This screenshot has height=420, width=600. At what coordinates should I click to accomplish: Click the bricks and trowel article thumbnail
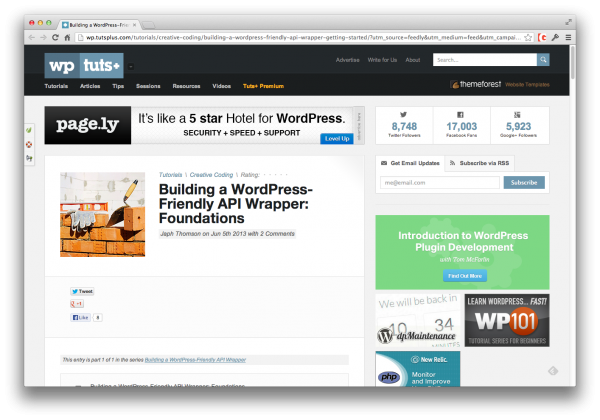pos(103,214)
